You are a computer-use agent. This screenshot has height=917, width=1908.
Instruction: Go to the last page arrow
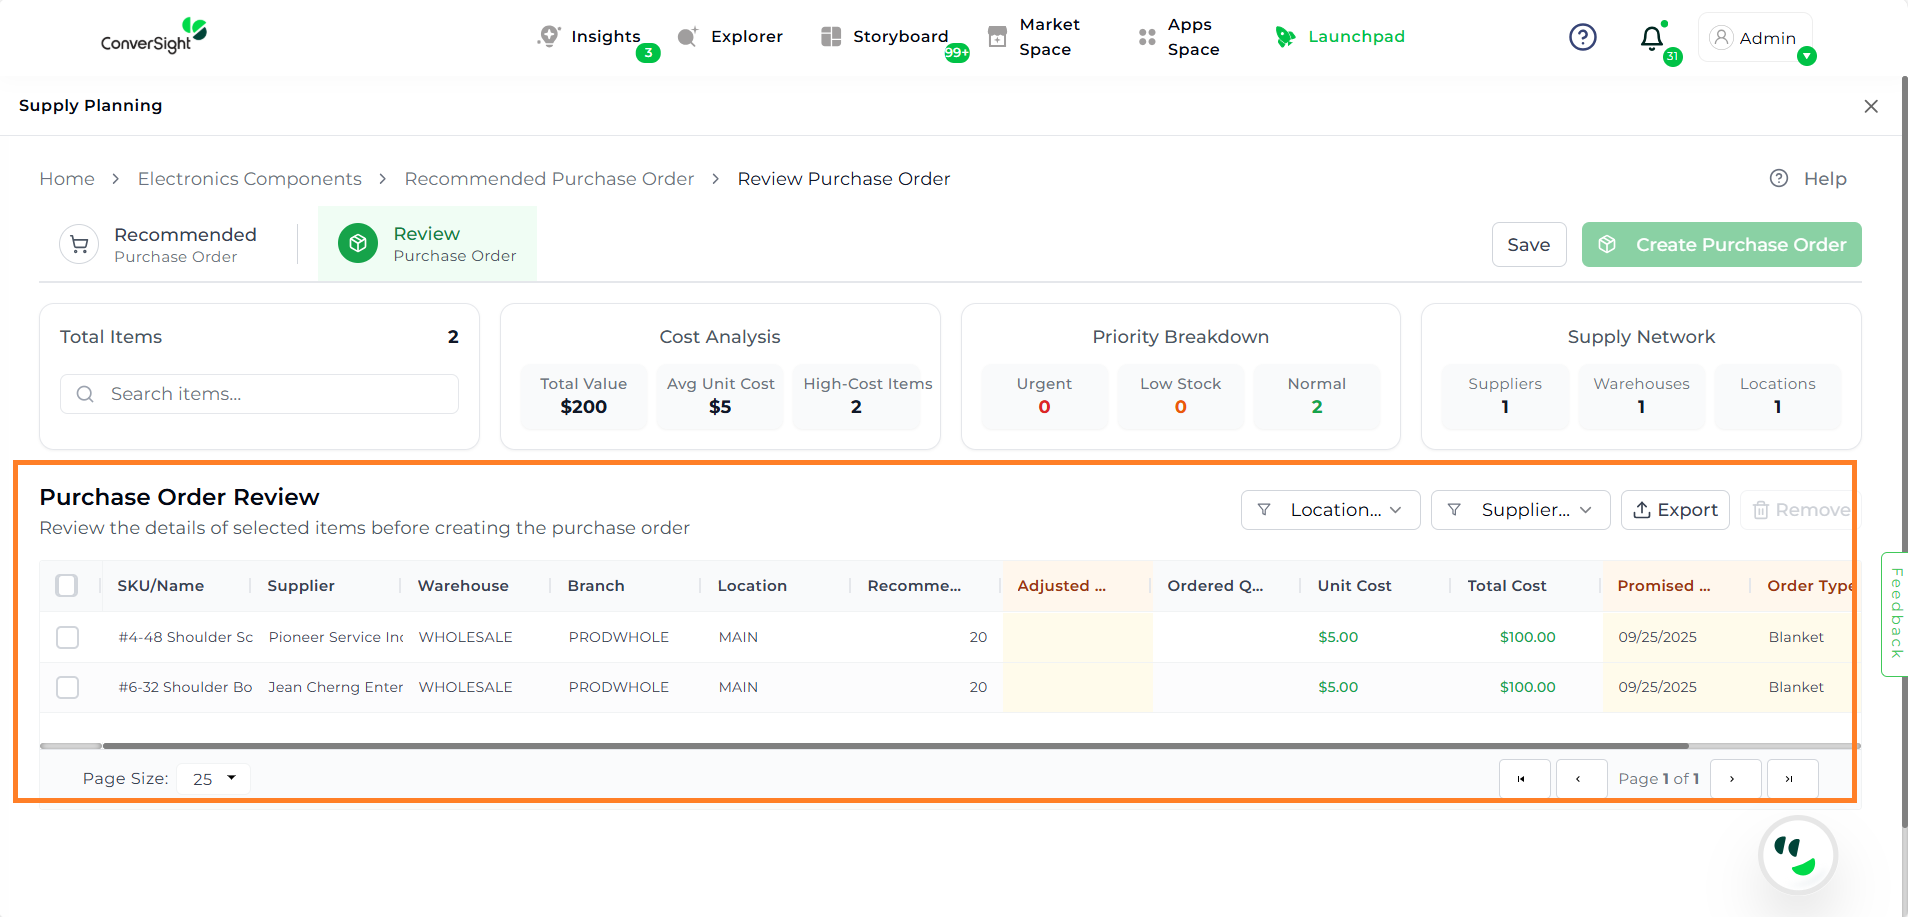tap(1791, 779)
